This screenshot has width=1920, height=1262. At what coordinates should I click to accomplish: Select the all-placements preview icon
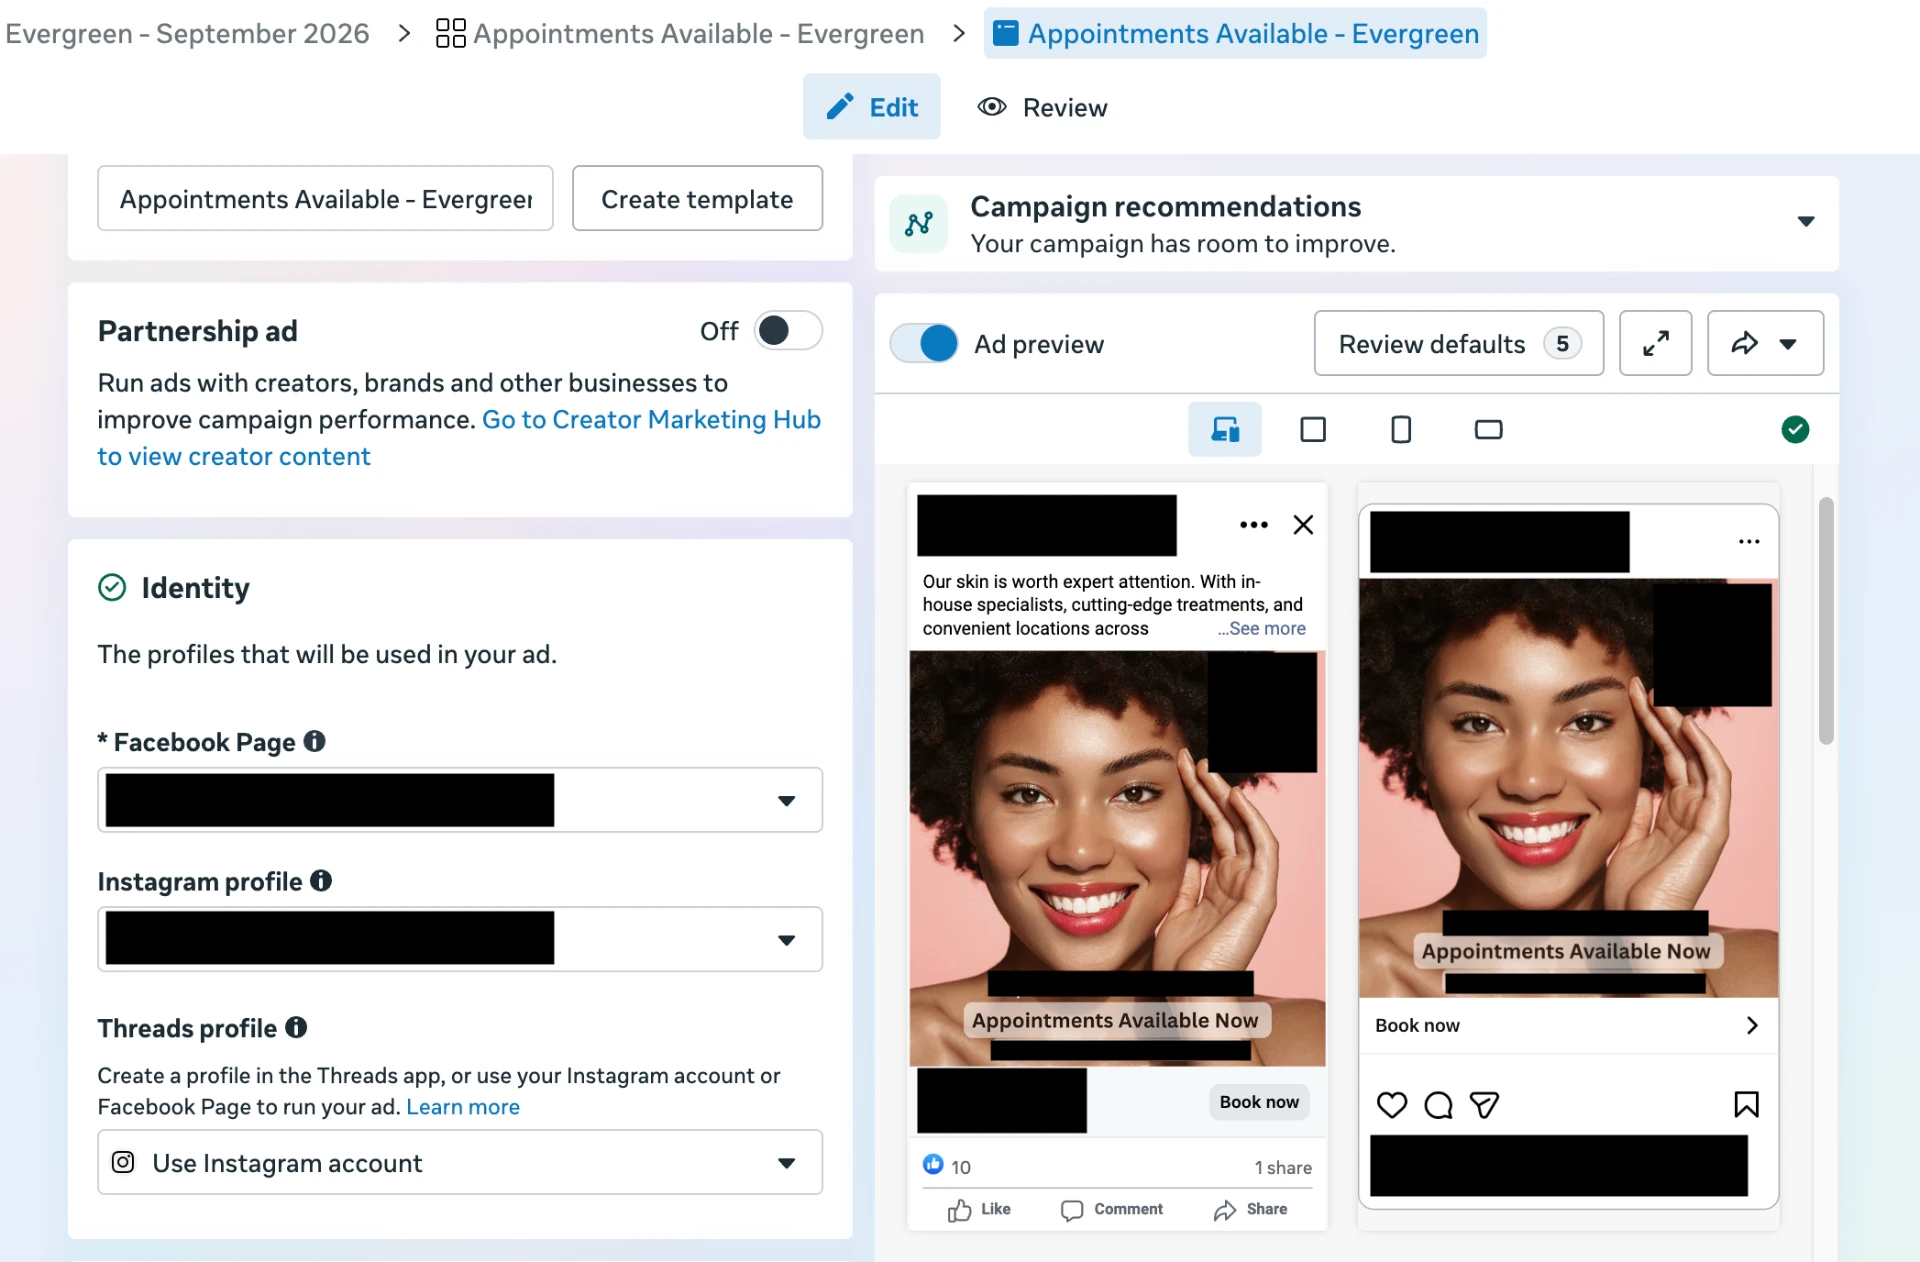pos(1225,429)
